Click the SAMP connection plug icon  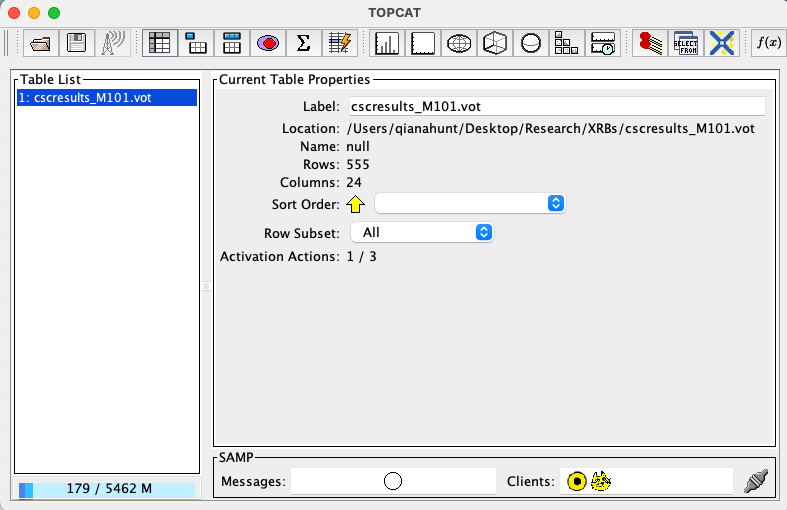click(756, 481)
